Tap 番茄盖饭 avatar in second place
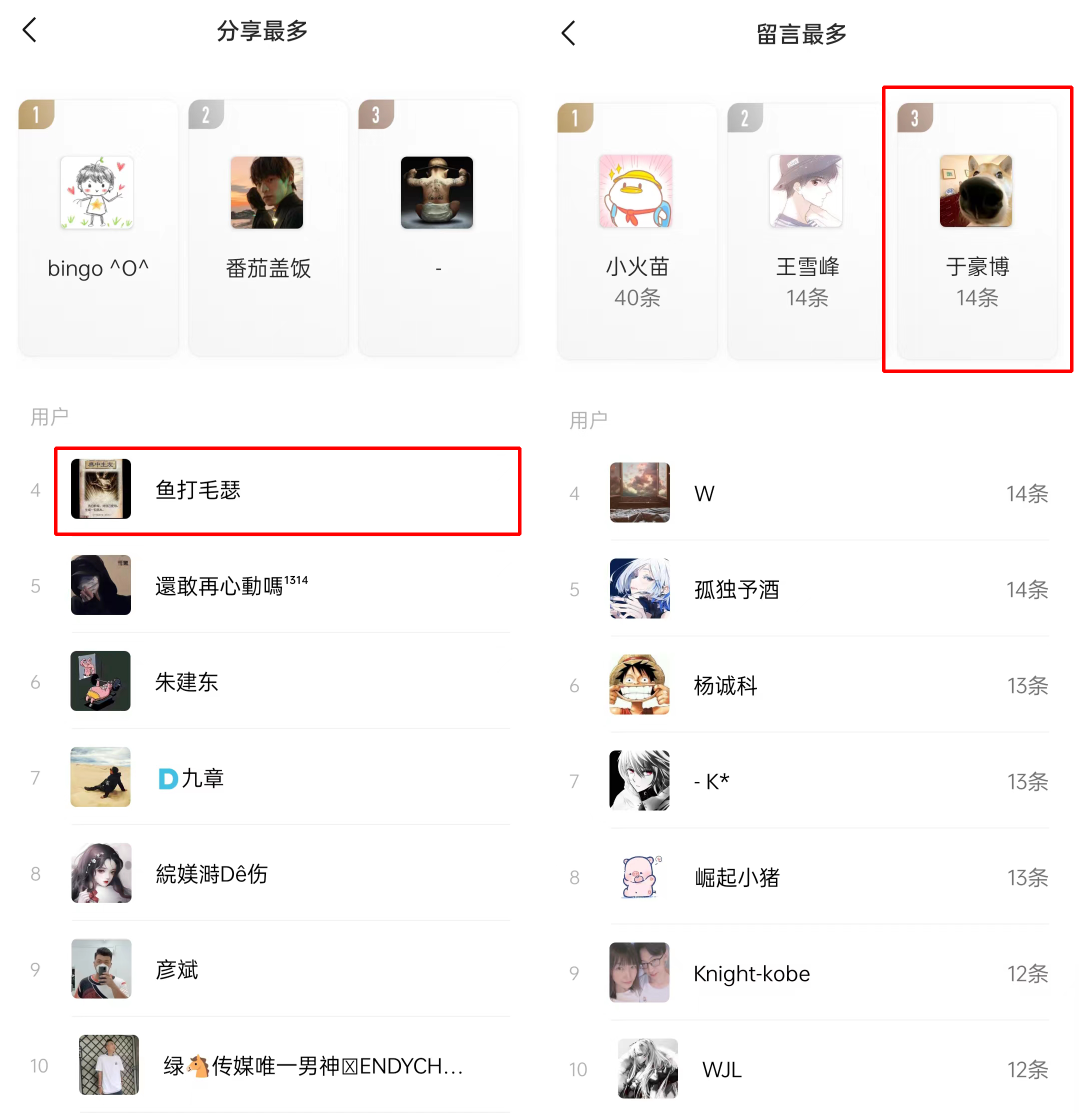Viewport: 1080px width, 1113px height. pos(267,192)
